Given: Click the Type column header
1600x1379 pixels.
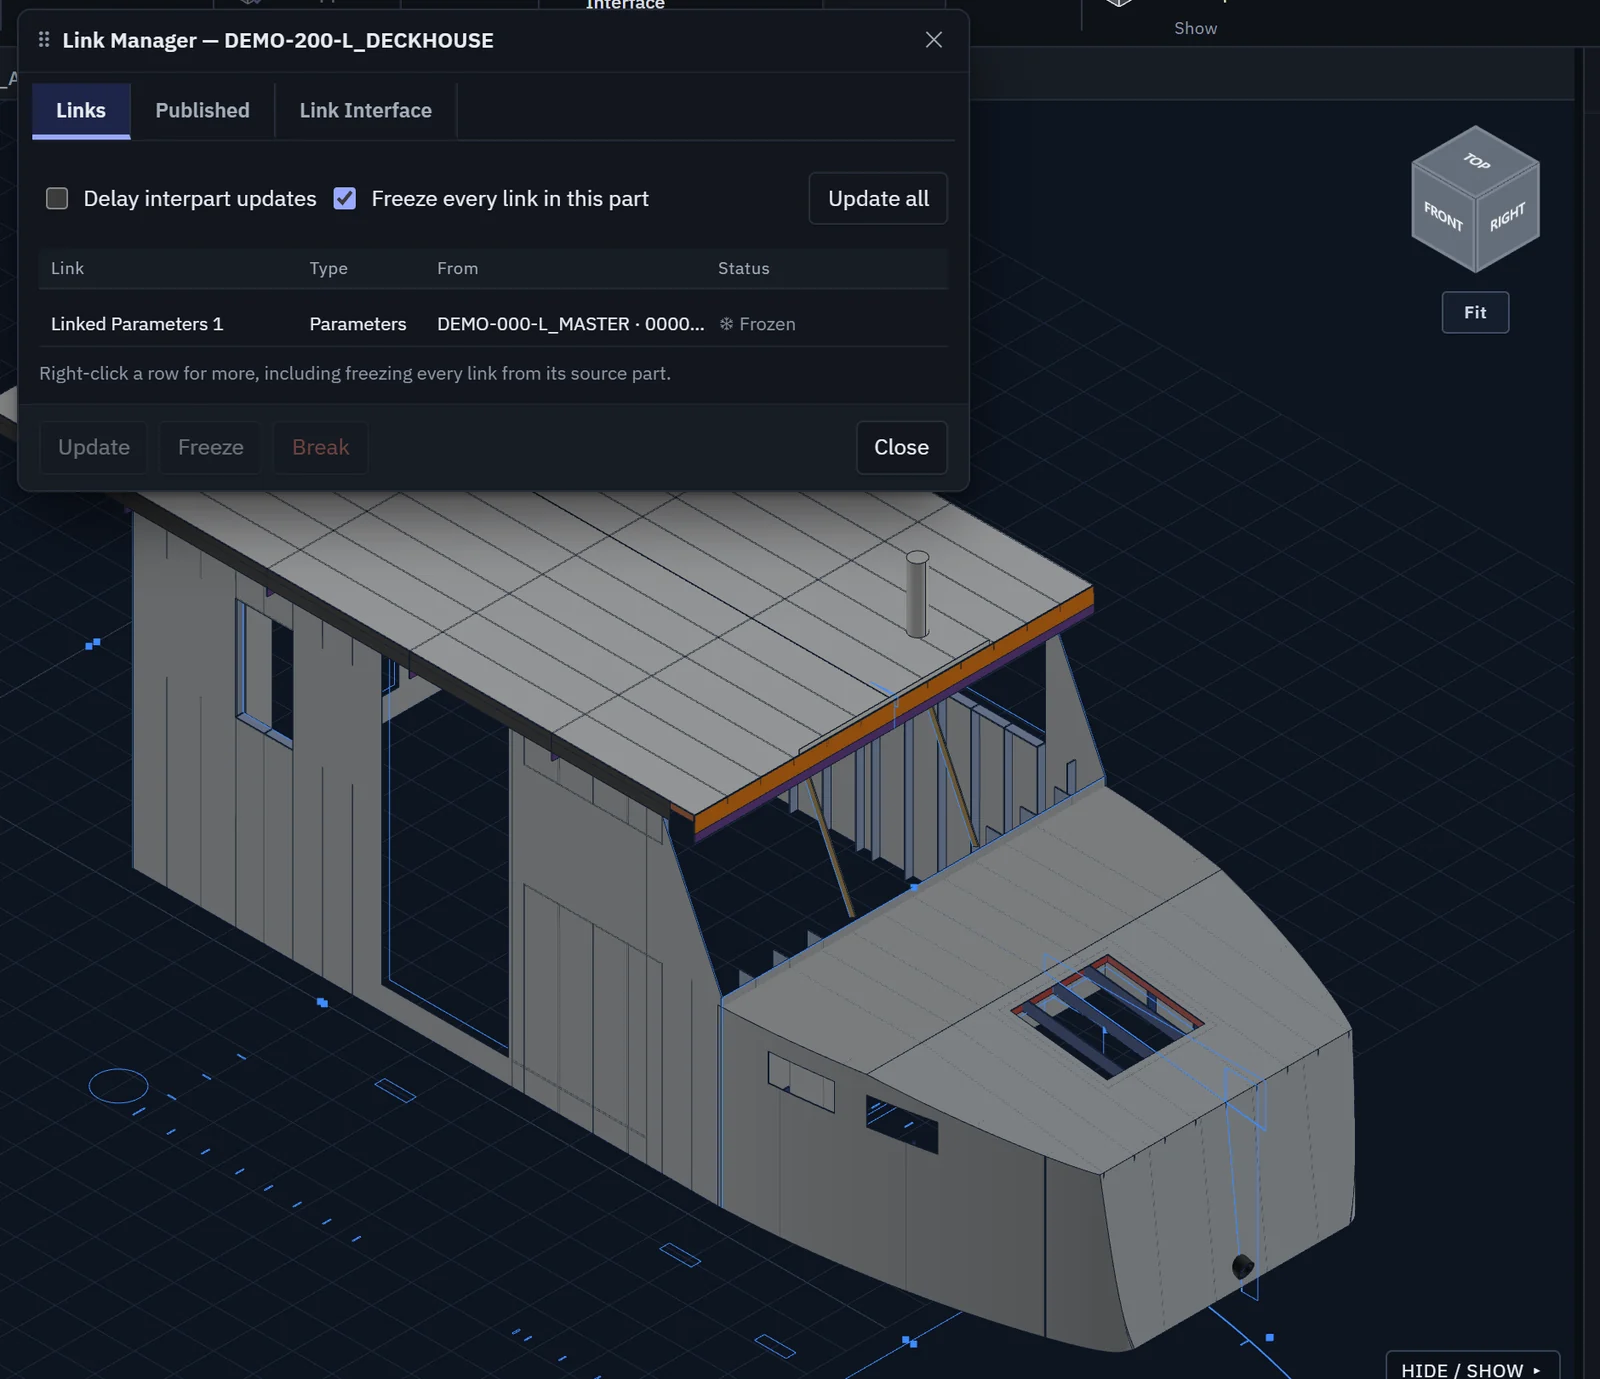Looking at the screenshot, I should pyautogui.click(x=329, y=269).
